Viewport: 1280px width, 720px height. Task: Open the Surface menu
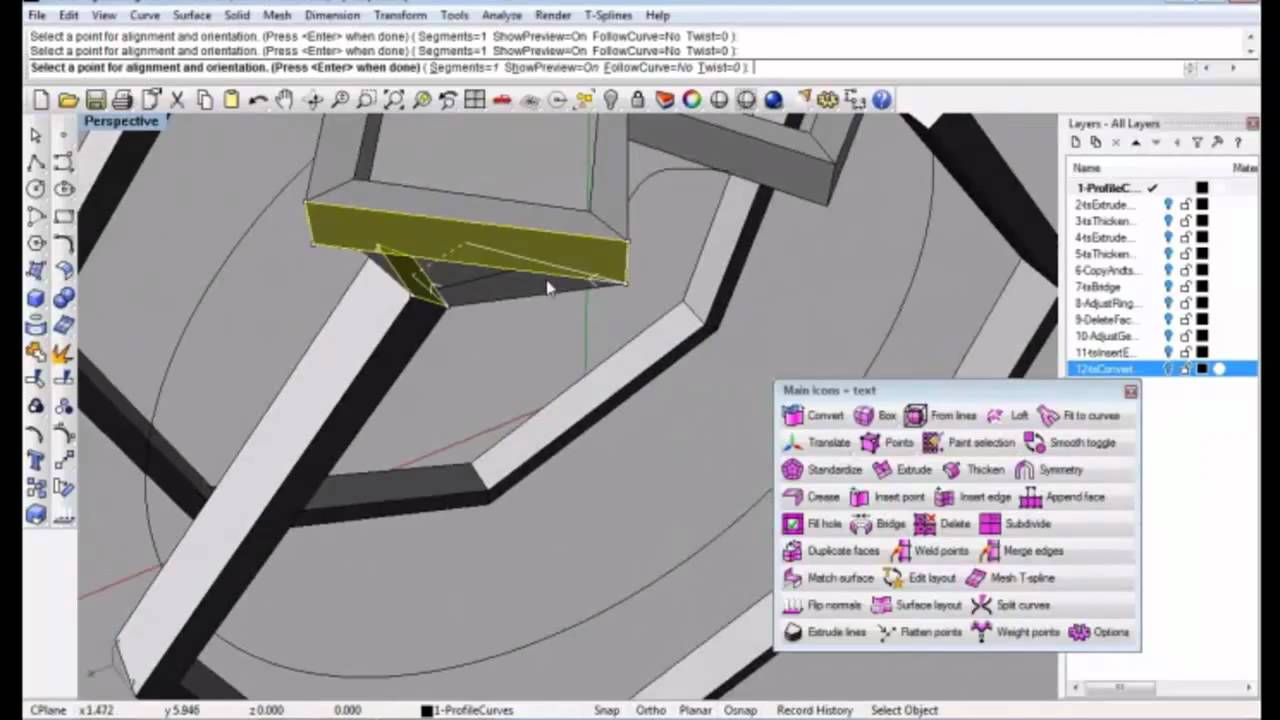191,16
